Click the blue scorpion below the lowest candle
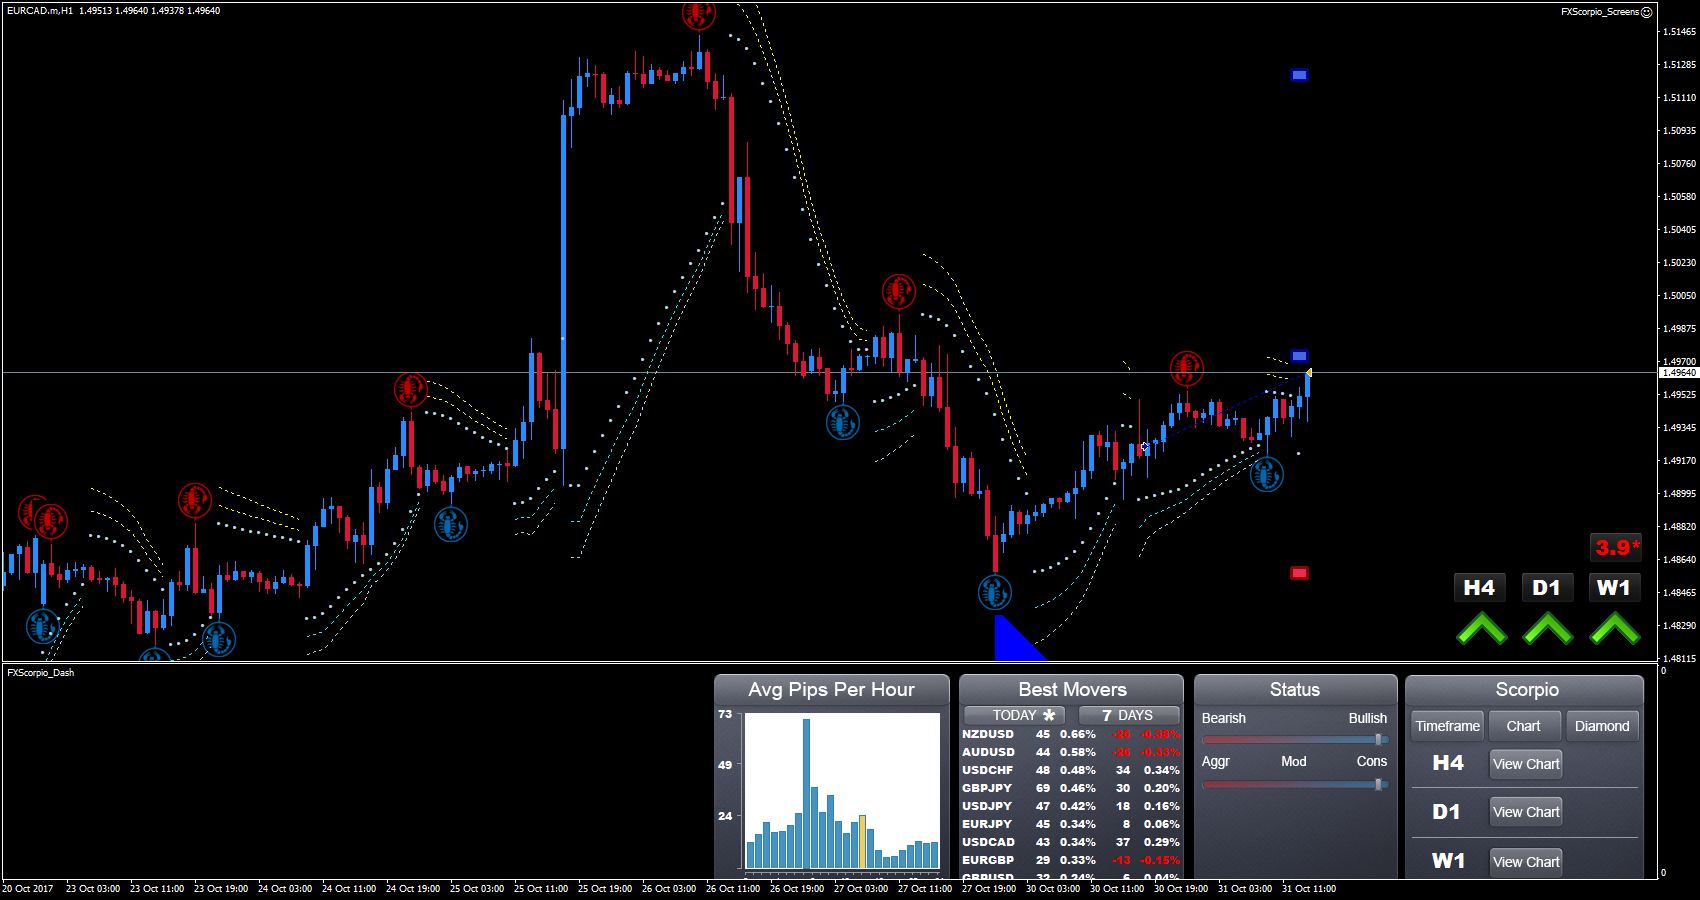The width and height of the screenshot is (1700, 900). (x=994, y=592)
